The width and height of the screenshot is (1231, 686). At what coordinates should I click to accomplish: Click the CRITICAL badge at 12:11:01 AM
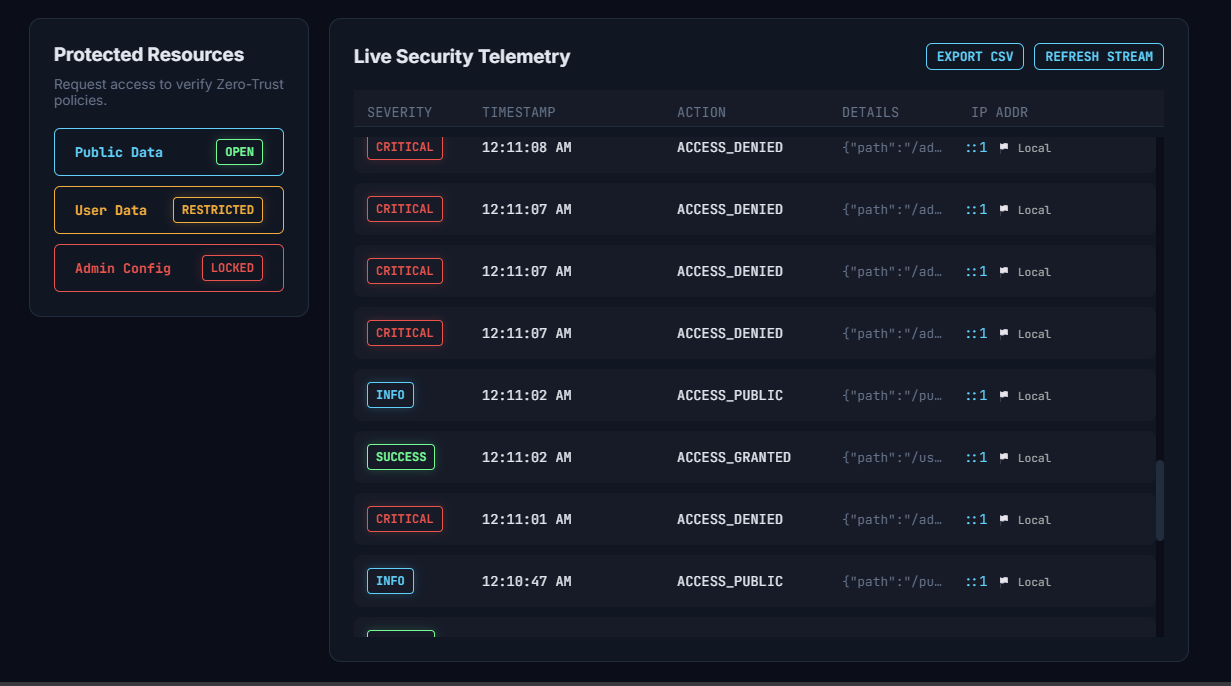(405, 519)
